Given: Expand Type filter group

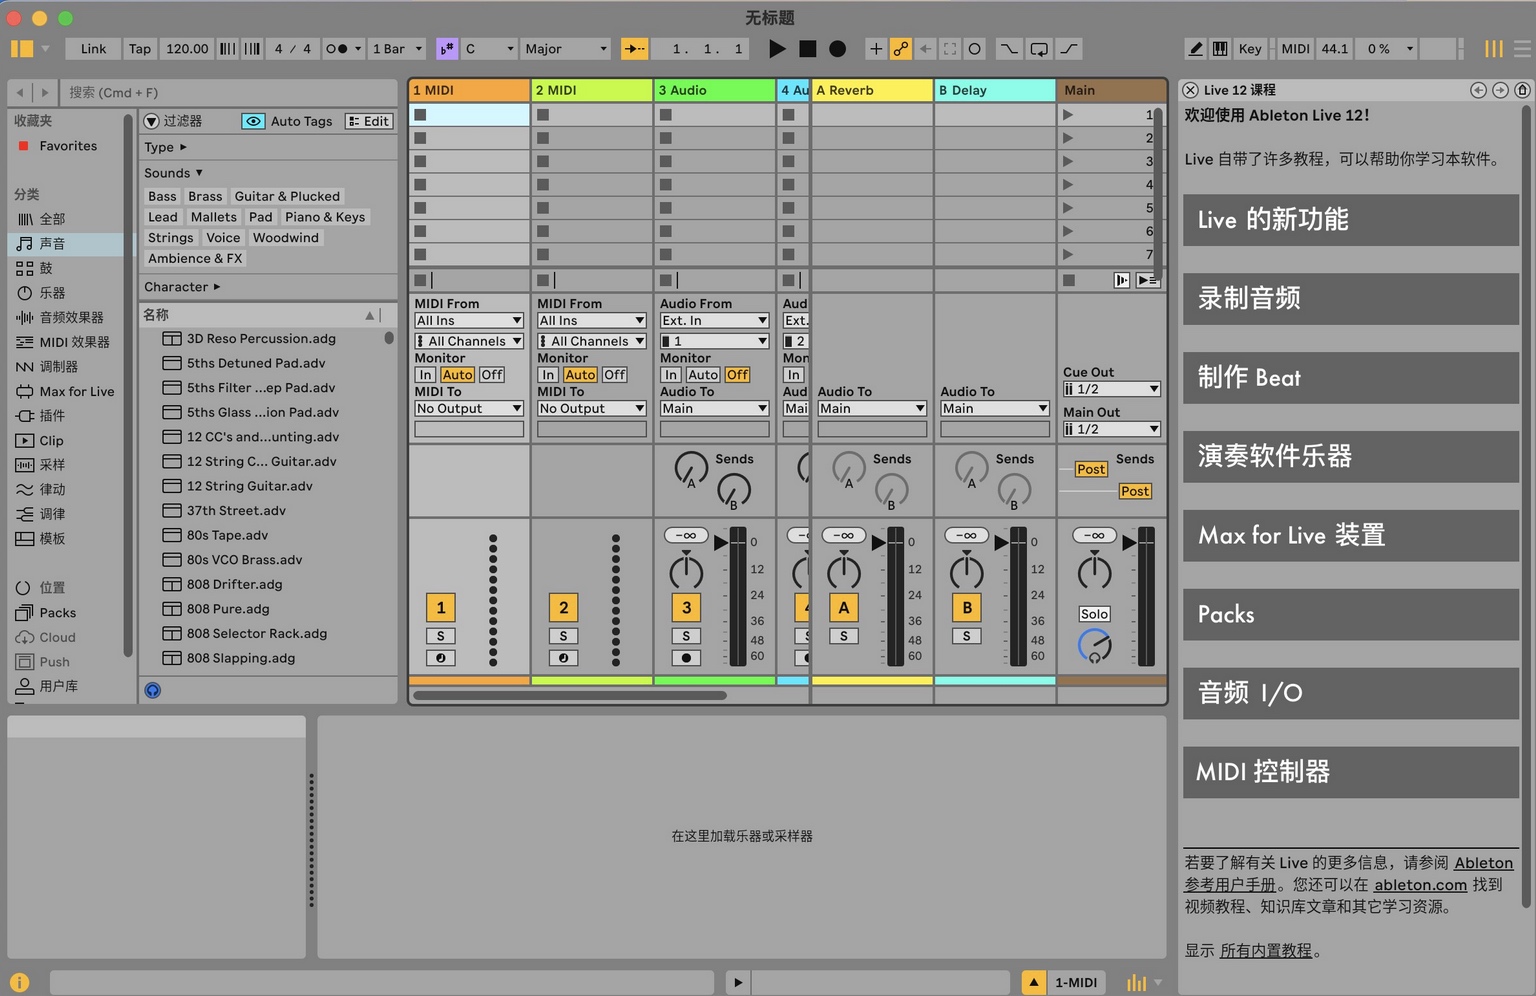Looking at the screenshot, I should tap(165, 147).
